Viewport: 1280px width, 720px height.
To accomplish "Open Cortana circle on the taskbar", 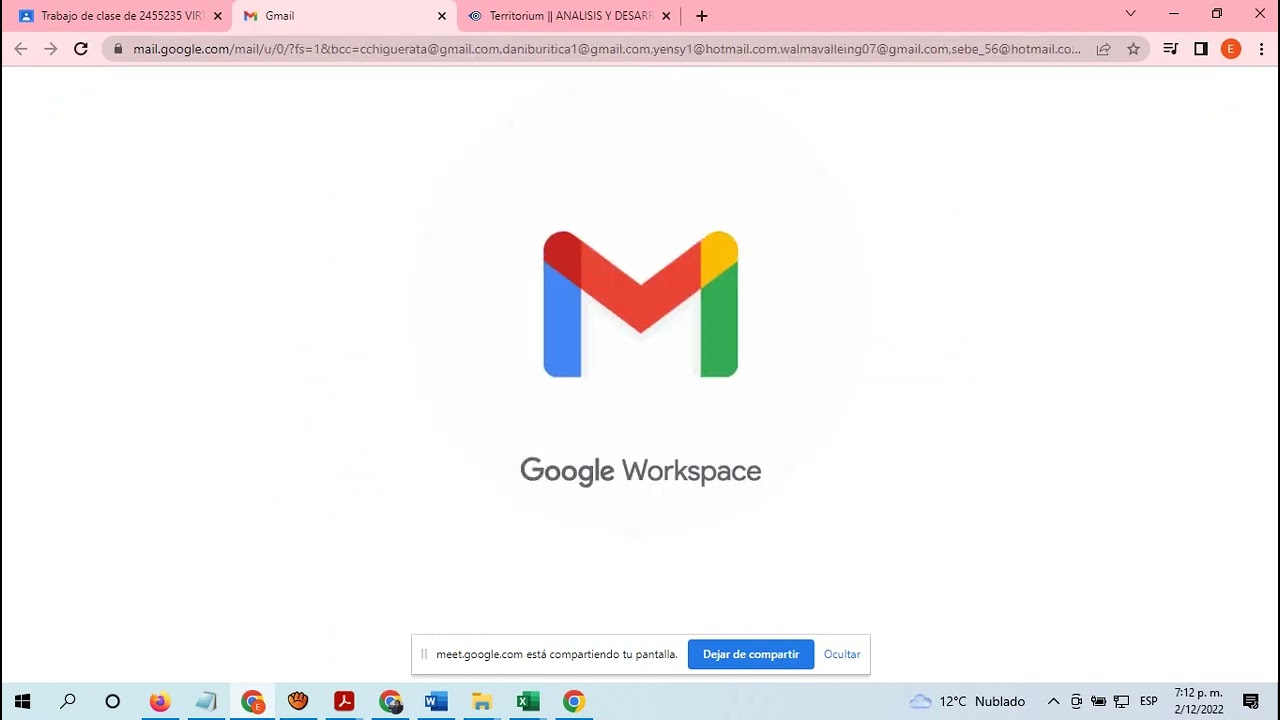I will tap(113, 701).
